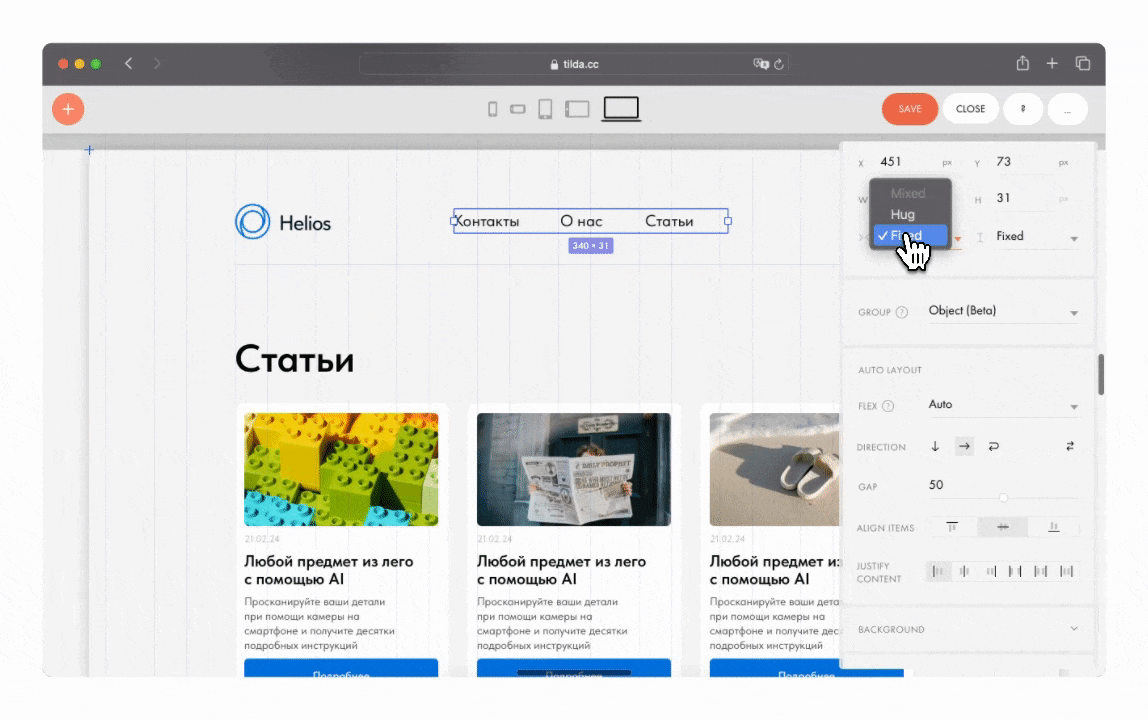Set direction to horizontal right arrow
This screenshot has width=1148, height=720.
tap(964, 446)
